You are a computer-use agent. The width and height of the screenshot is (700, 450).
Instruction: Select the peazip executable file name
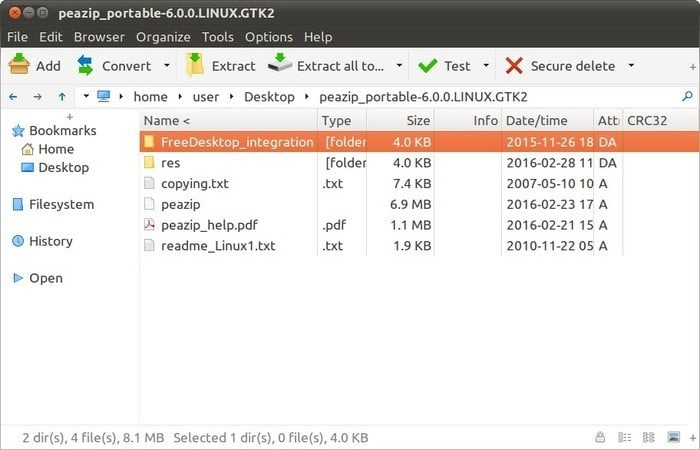(181, 204)
